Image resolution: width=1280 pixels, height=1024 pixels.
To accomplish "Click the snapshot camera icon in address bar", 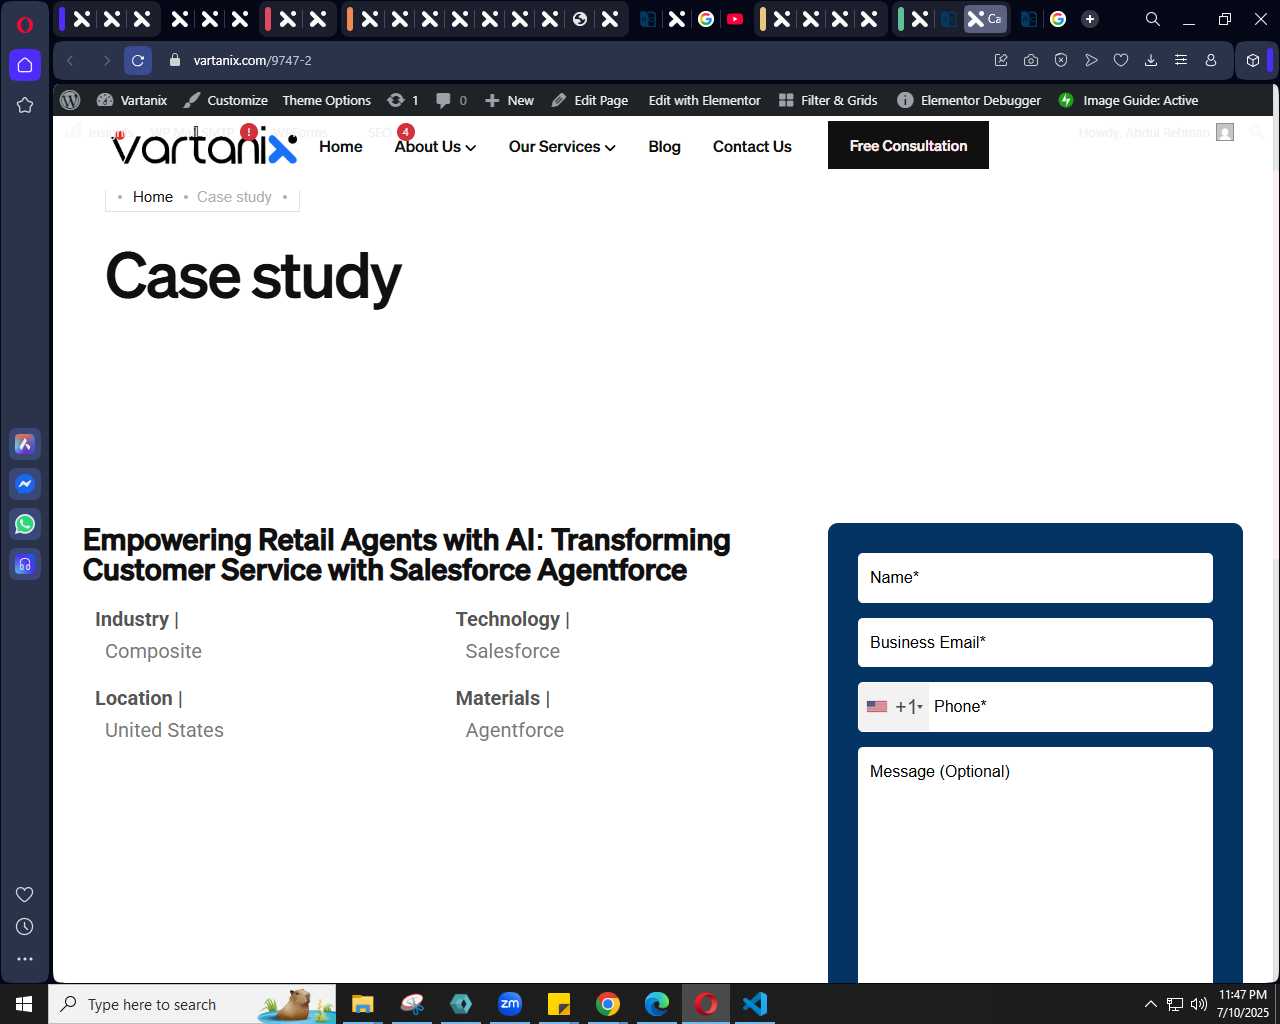I will coord(1031,60).
